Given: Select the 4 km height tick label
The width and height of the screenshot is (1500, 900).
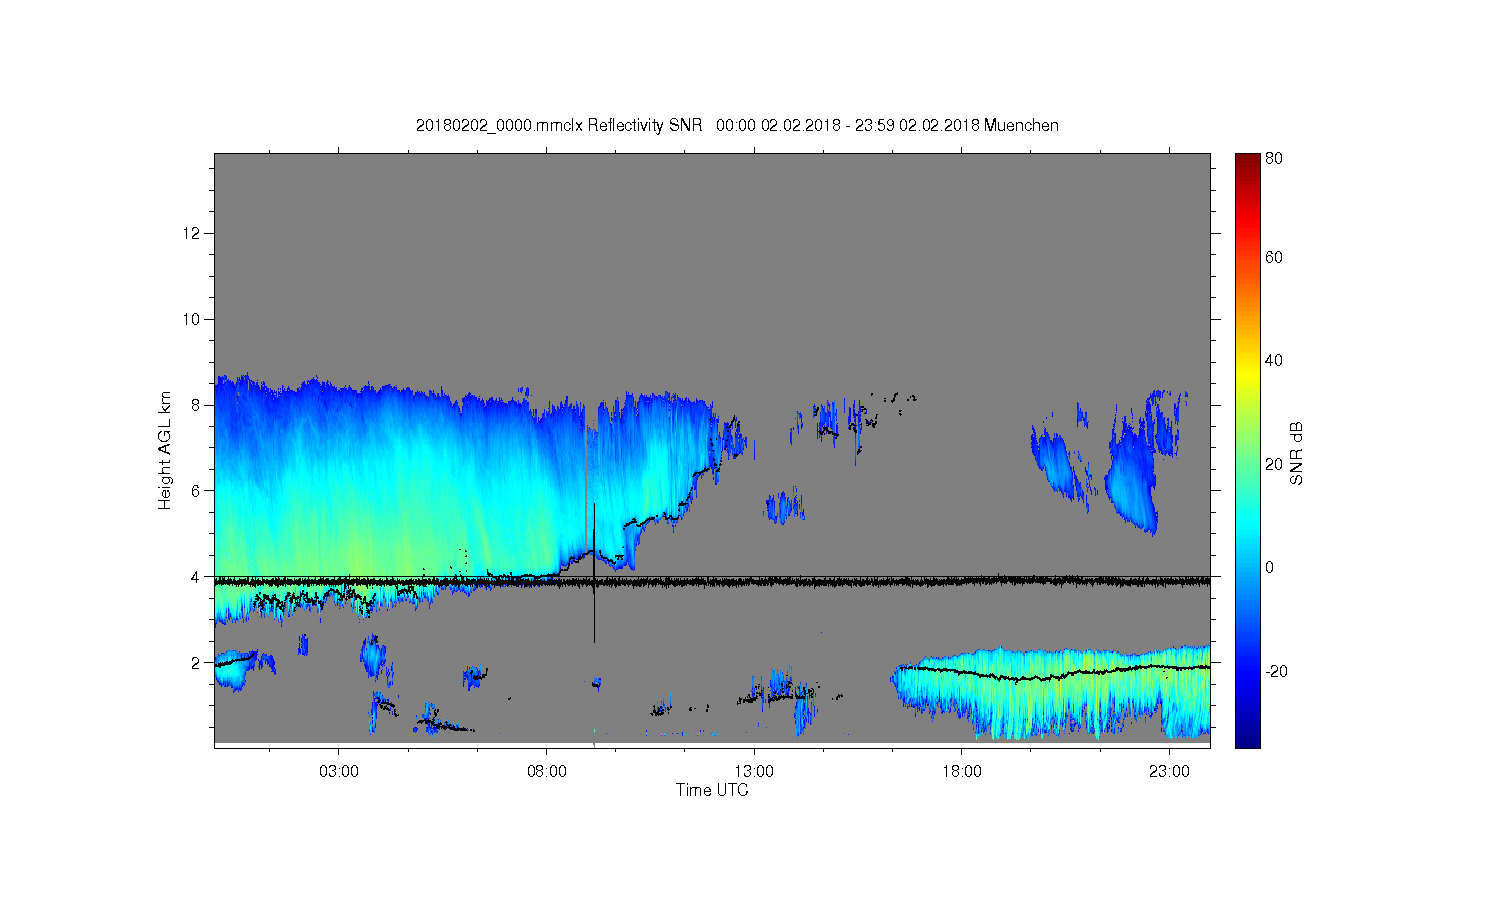Looking at the screenshot, I should coord(197,577).
